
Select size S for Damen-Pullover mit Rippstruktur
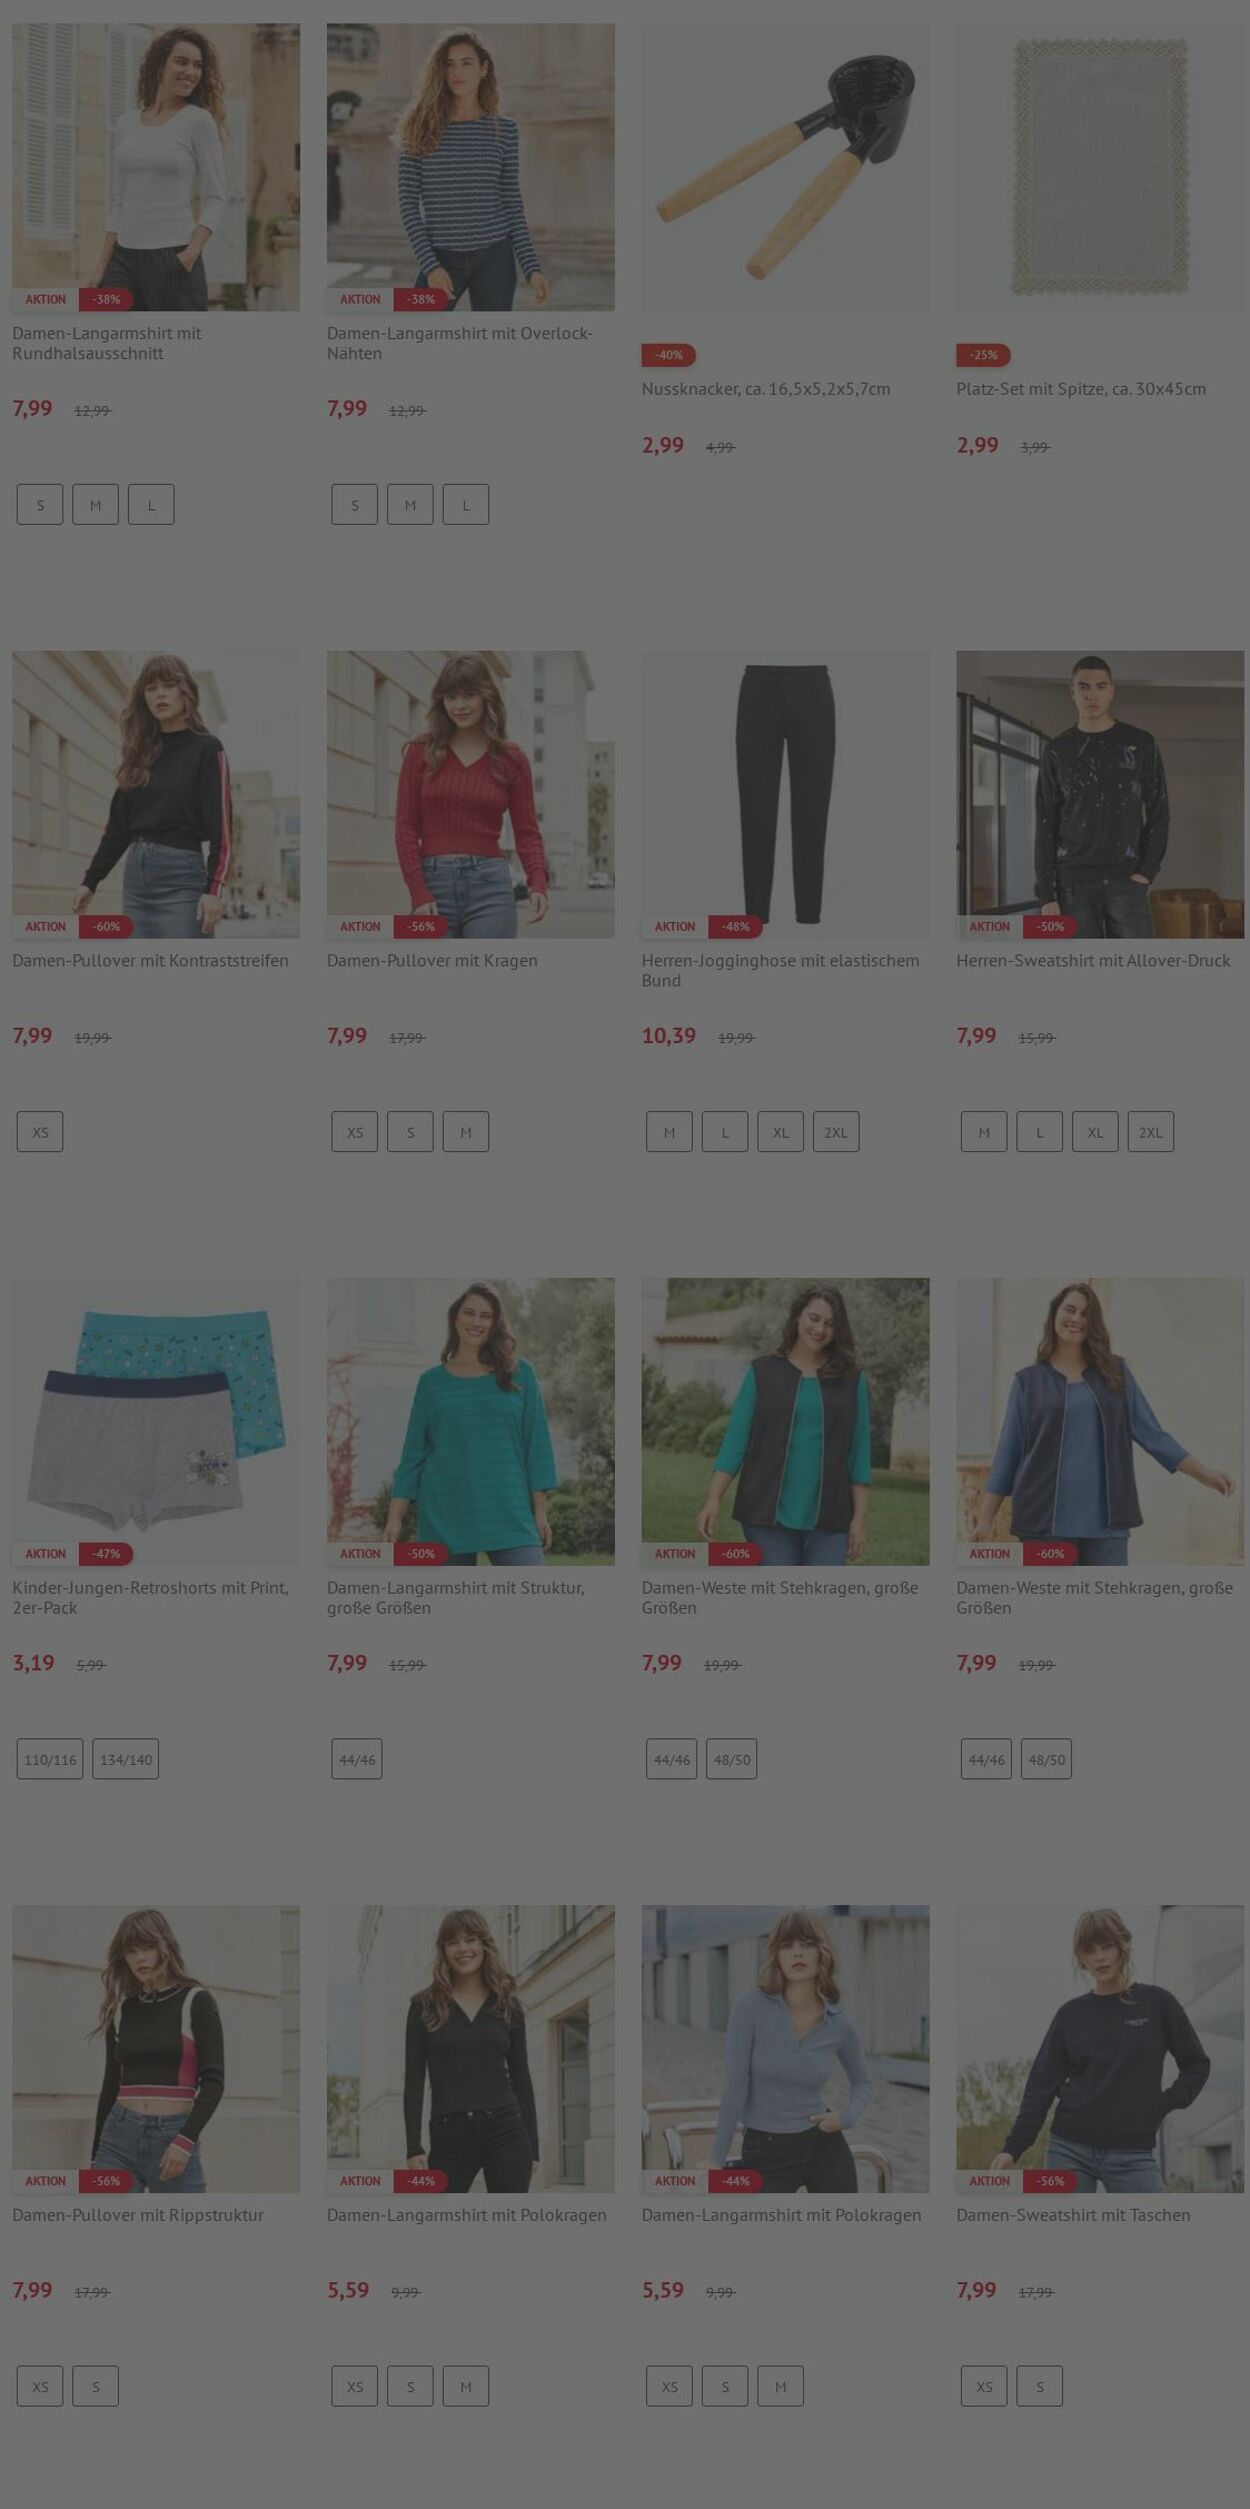(96, 2386)
